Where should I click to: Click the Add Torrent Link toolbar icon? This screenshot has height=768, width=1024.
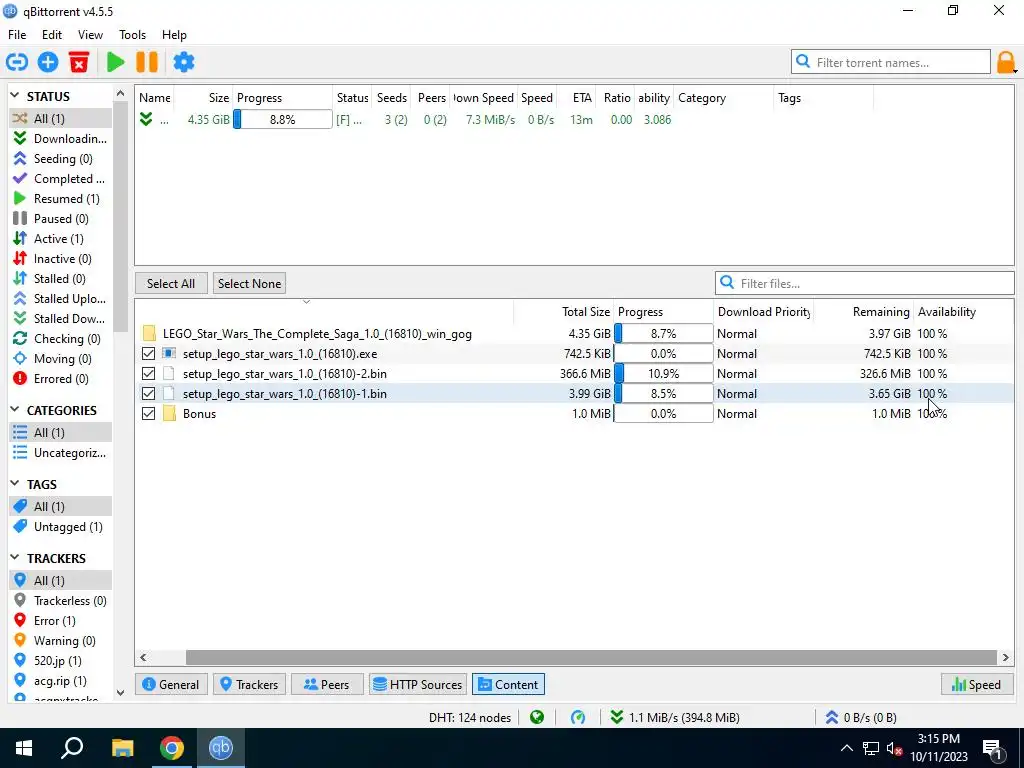(17, 62)
